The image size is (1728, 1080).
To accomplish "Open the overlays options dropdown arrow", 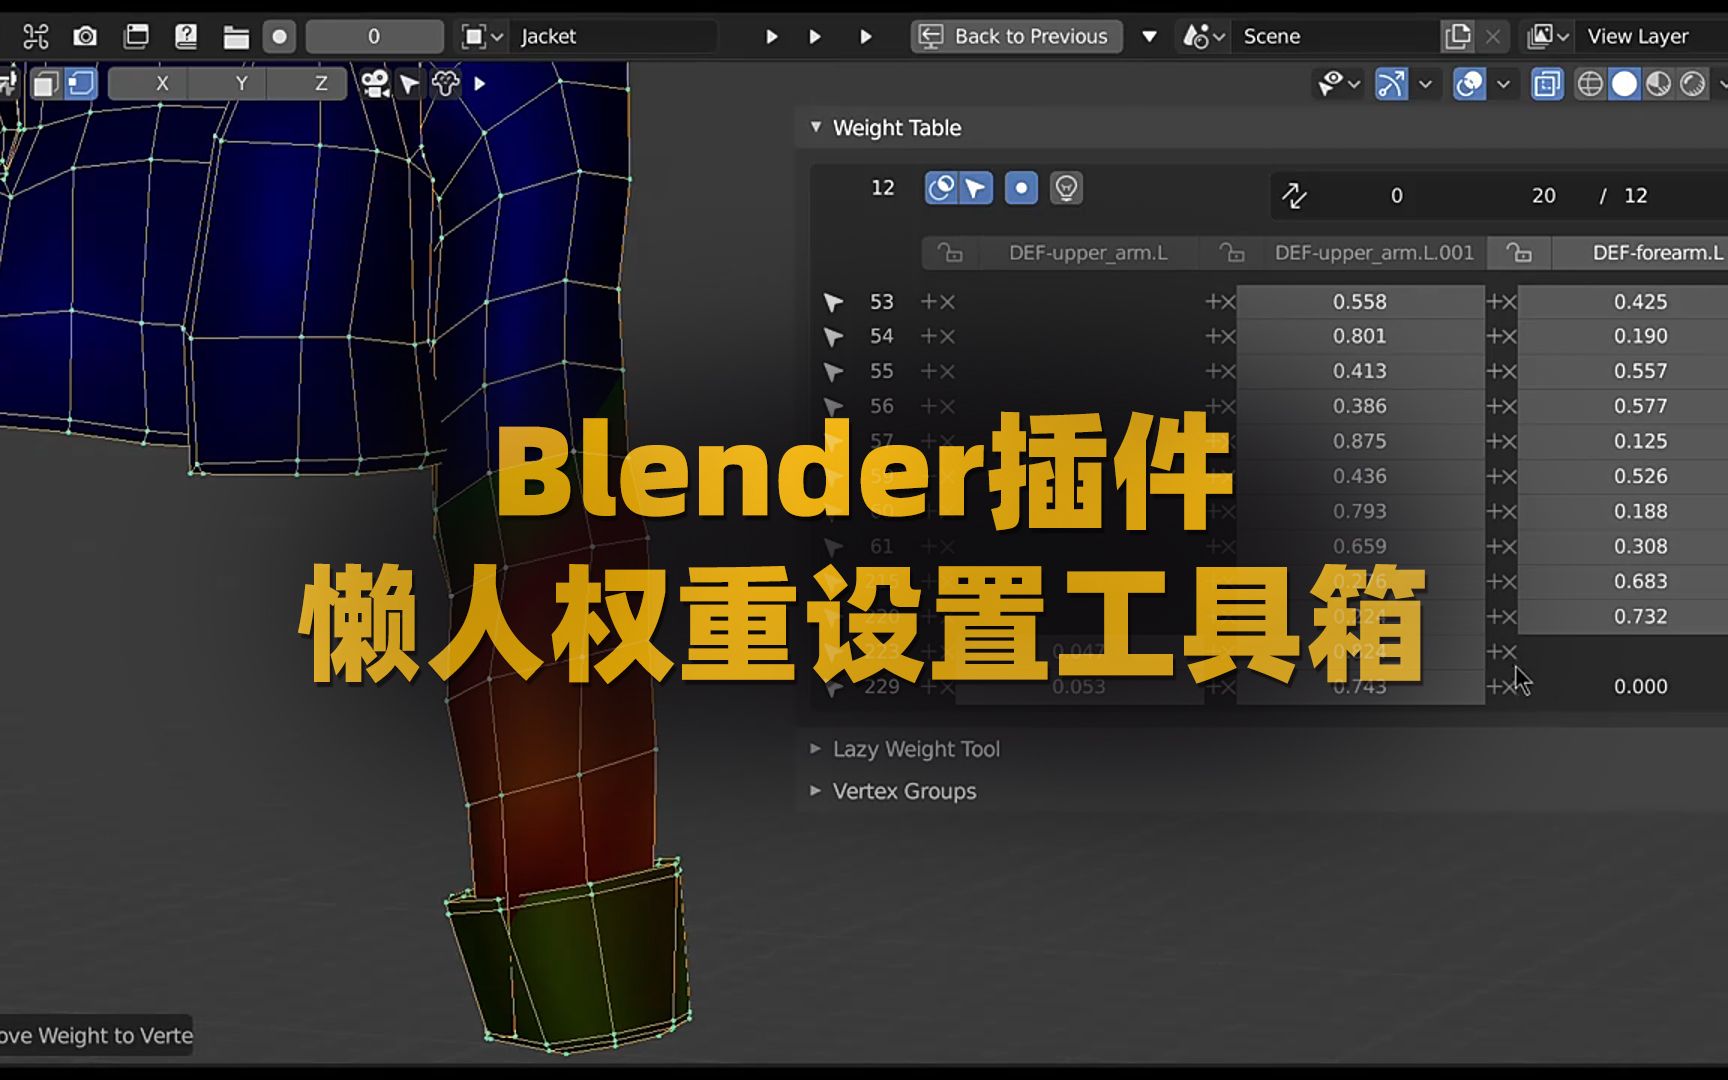I will pyautogui.click(x=1503, y=84).
